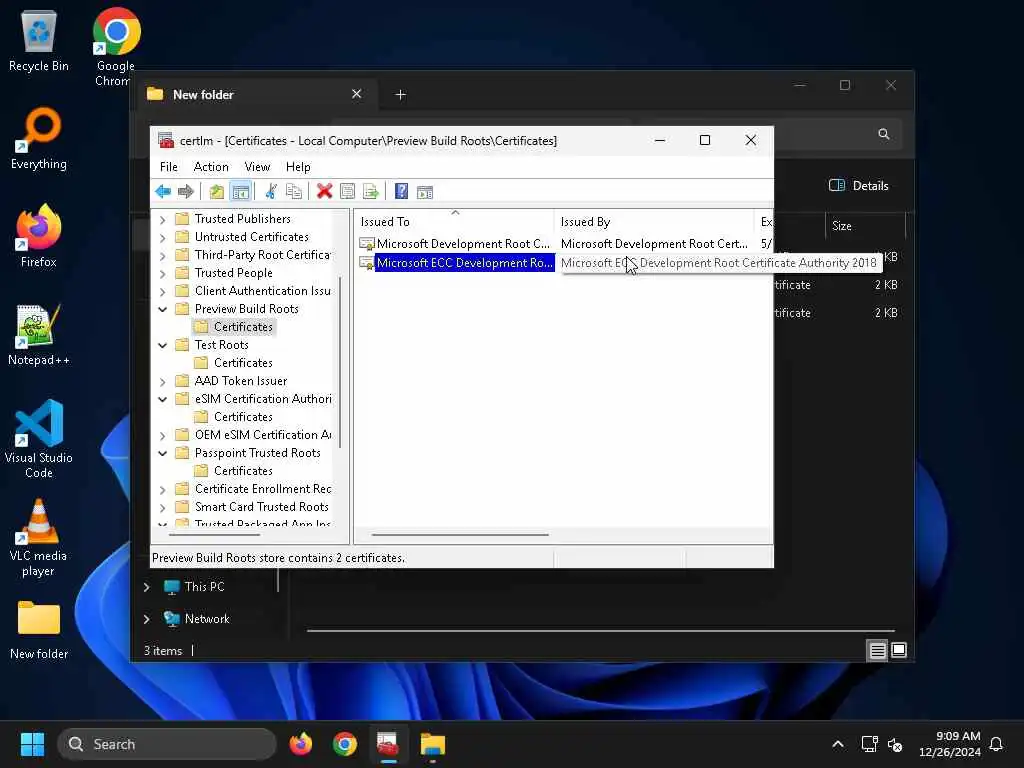Click horizontal scrollbar of certificate list

tap(460, 535)
